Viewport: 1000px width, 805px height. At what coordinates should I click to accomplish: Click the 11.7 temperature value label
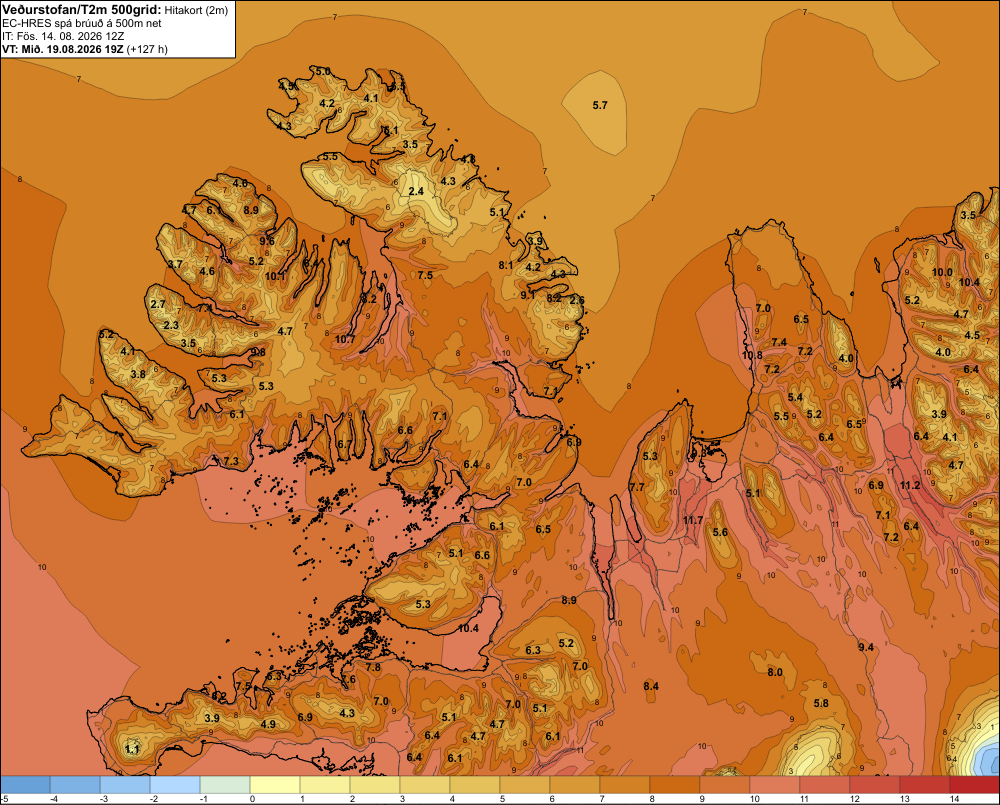693,520
